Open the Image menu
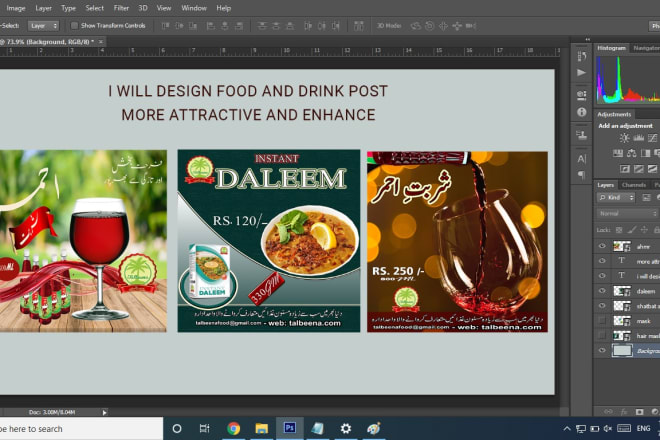This screenshot has width=660, height=440. [16, 8]
